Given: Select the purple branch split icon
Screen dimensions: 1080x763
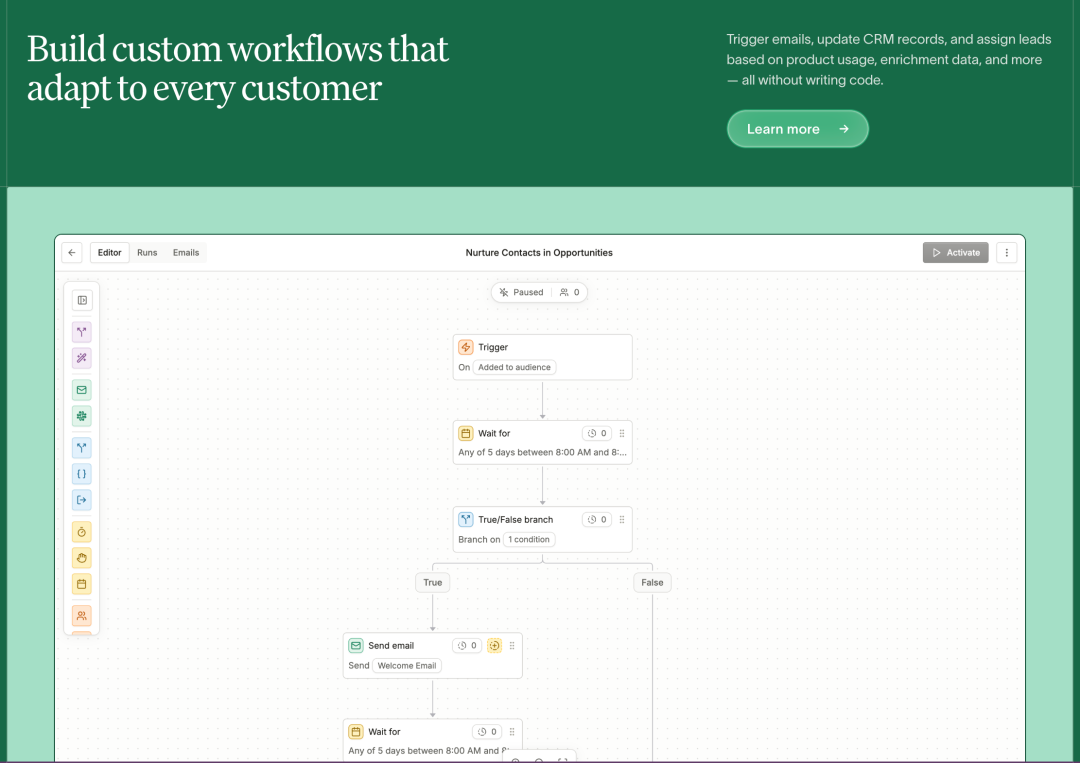Looking at the screenshot, I should 82,332.
